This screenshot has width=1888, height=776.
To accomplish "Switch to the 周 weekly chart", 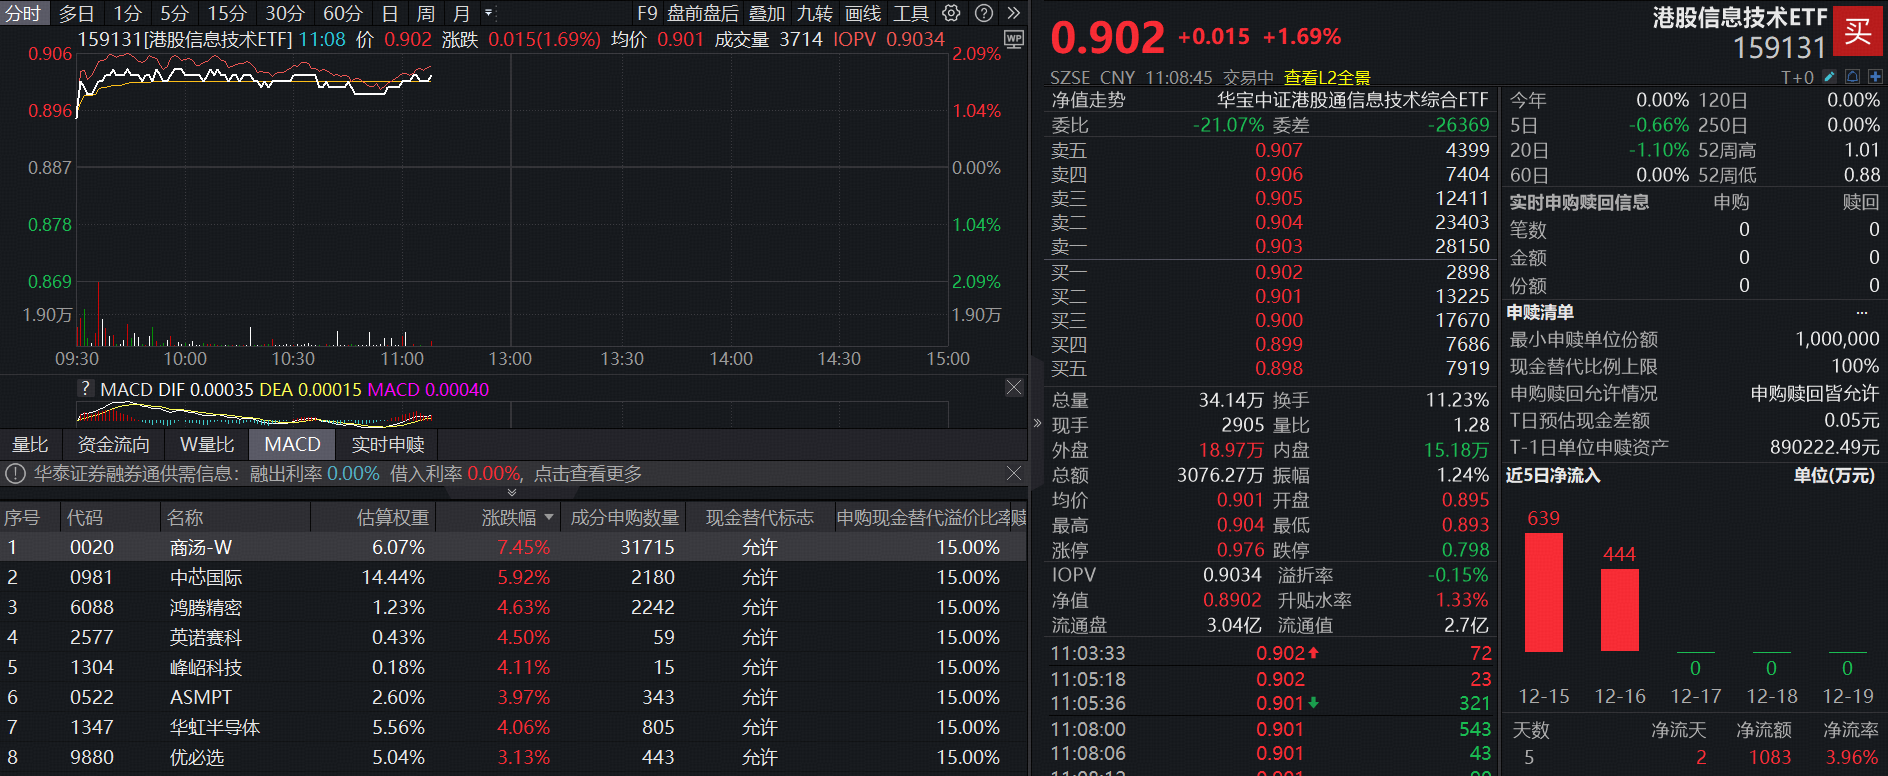I will click(x=426, y=13).
